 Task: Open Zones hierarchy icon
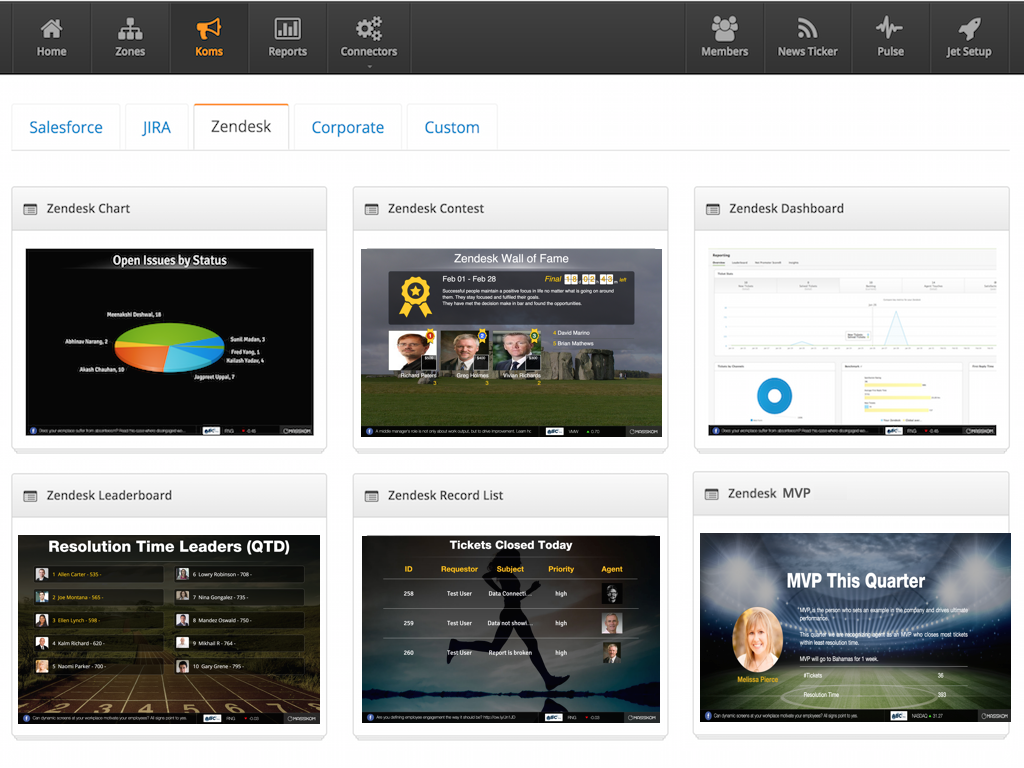(130, 29)
